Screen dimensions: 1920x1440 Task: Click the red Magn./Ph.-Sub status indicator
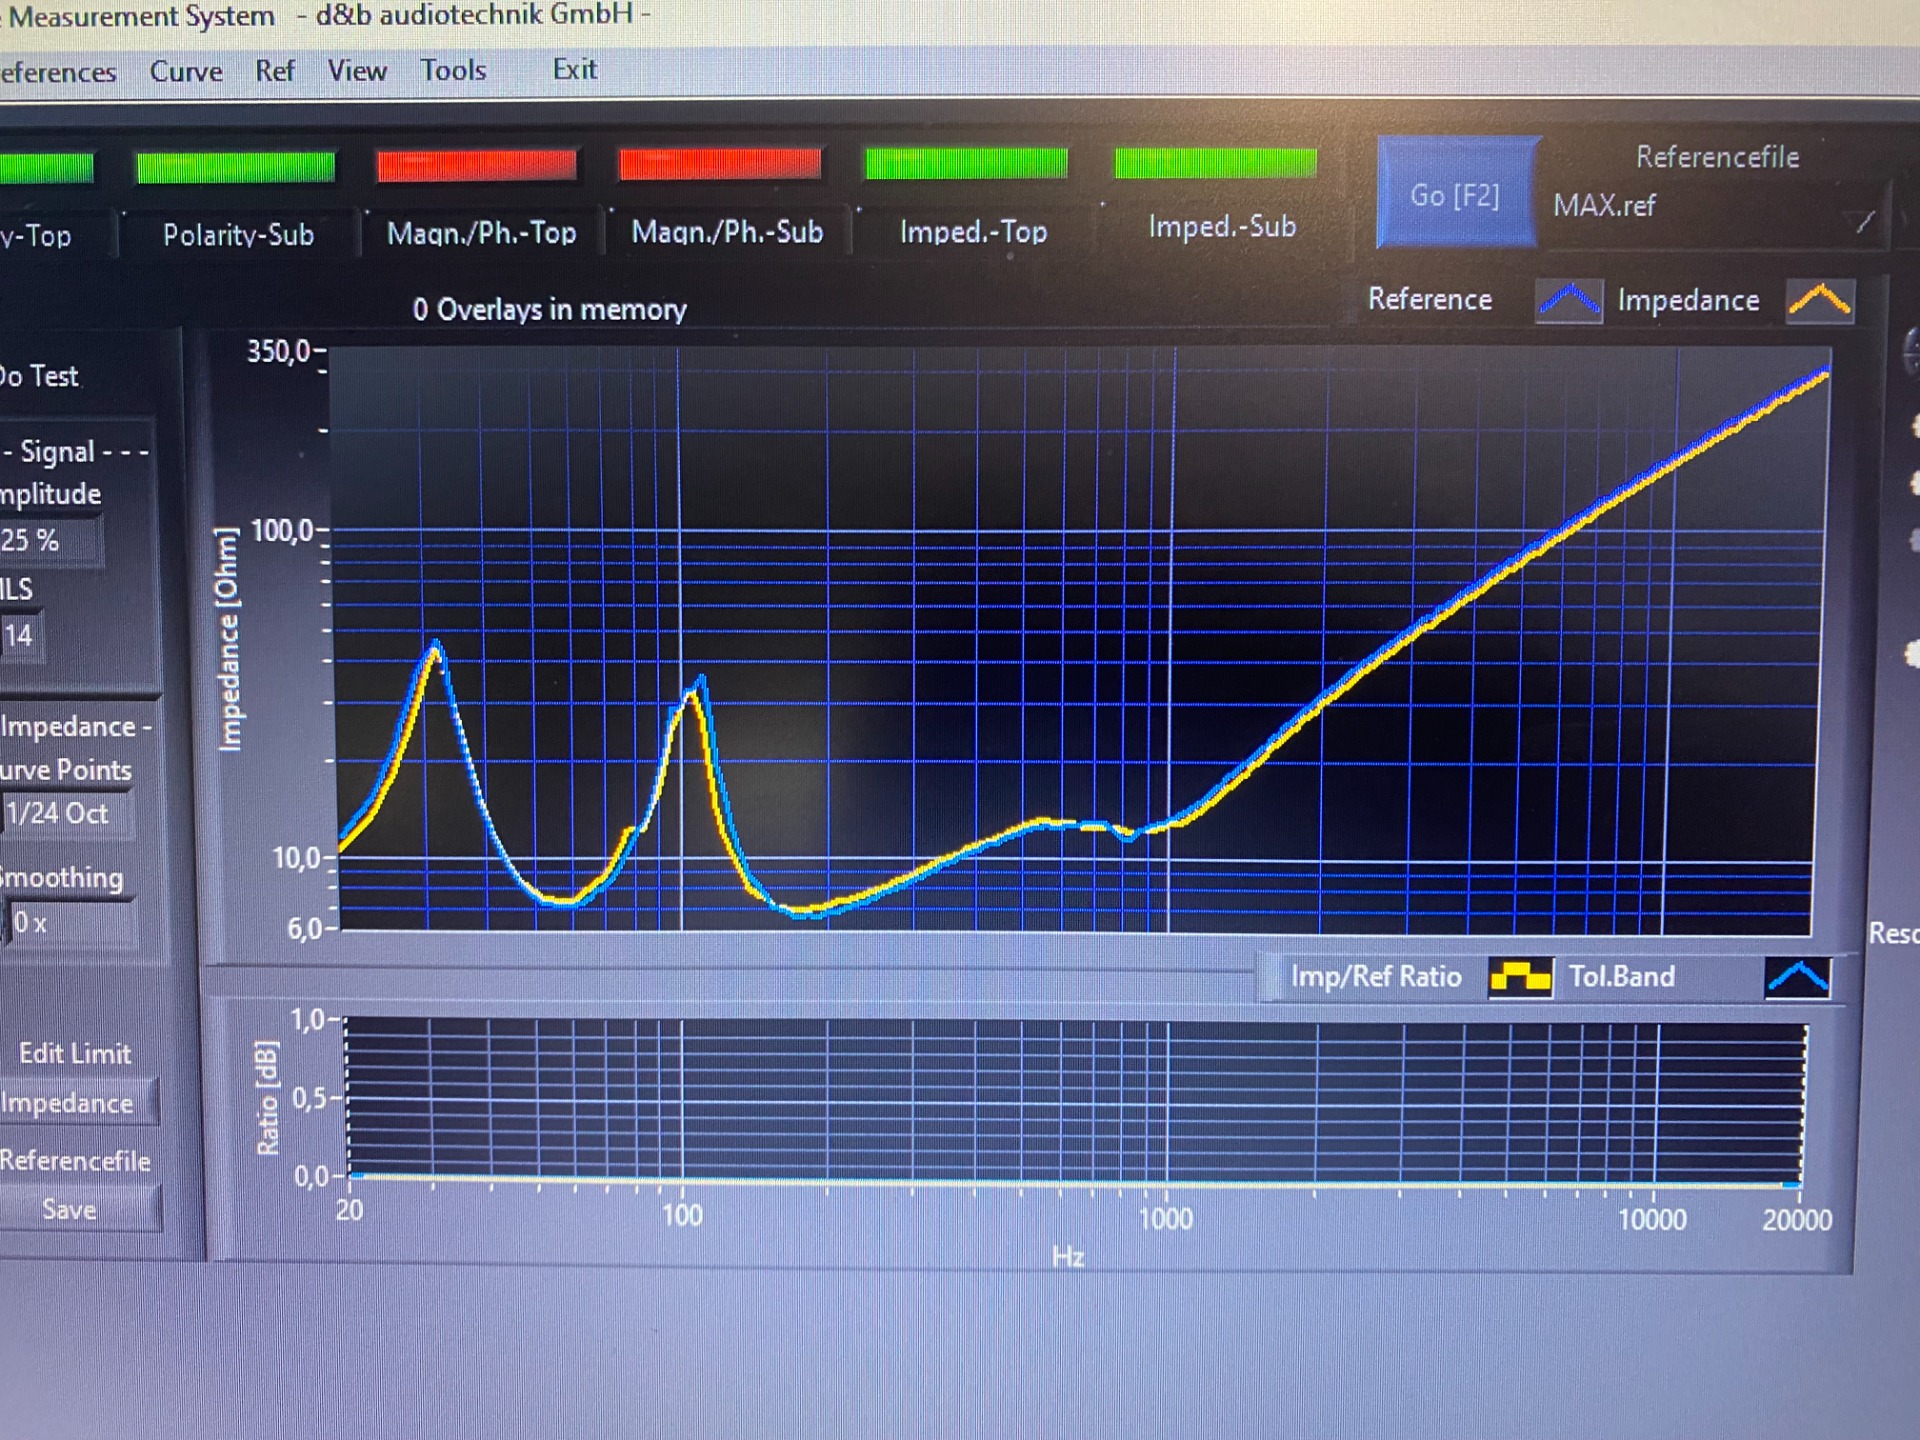point(720,163)
